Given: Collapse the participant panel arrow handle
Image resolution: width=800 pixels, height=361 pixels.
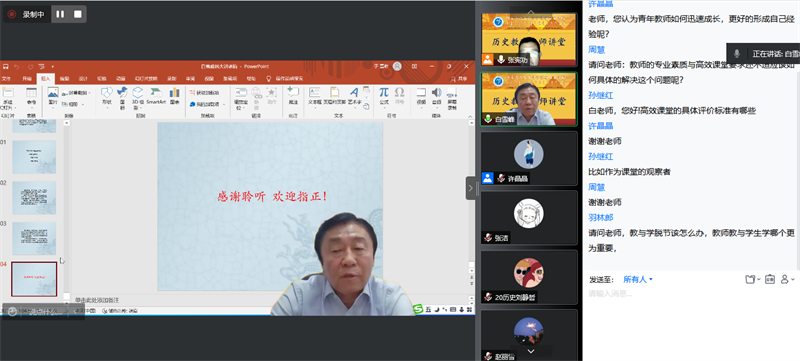Looking at the screenshot, I should tap(470, 188).
